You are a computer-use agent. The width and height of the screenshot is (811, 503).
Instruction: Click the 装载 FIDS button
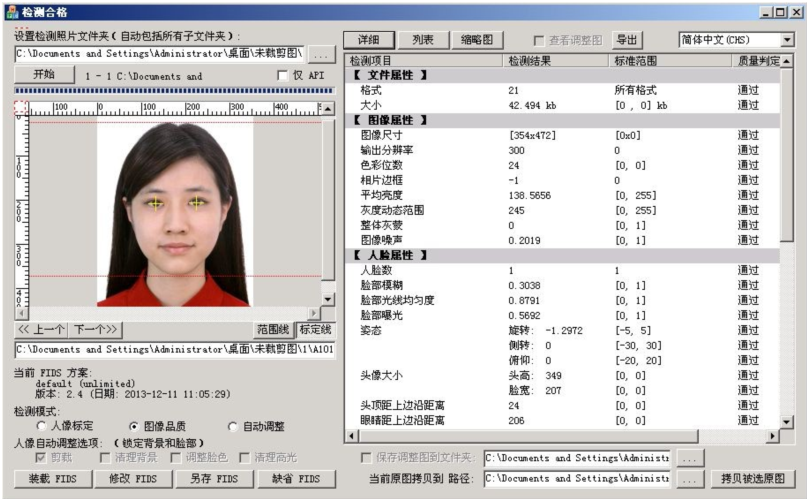click(x=53, y=479)
